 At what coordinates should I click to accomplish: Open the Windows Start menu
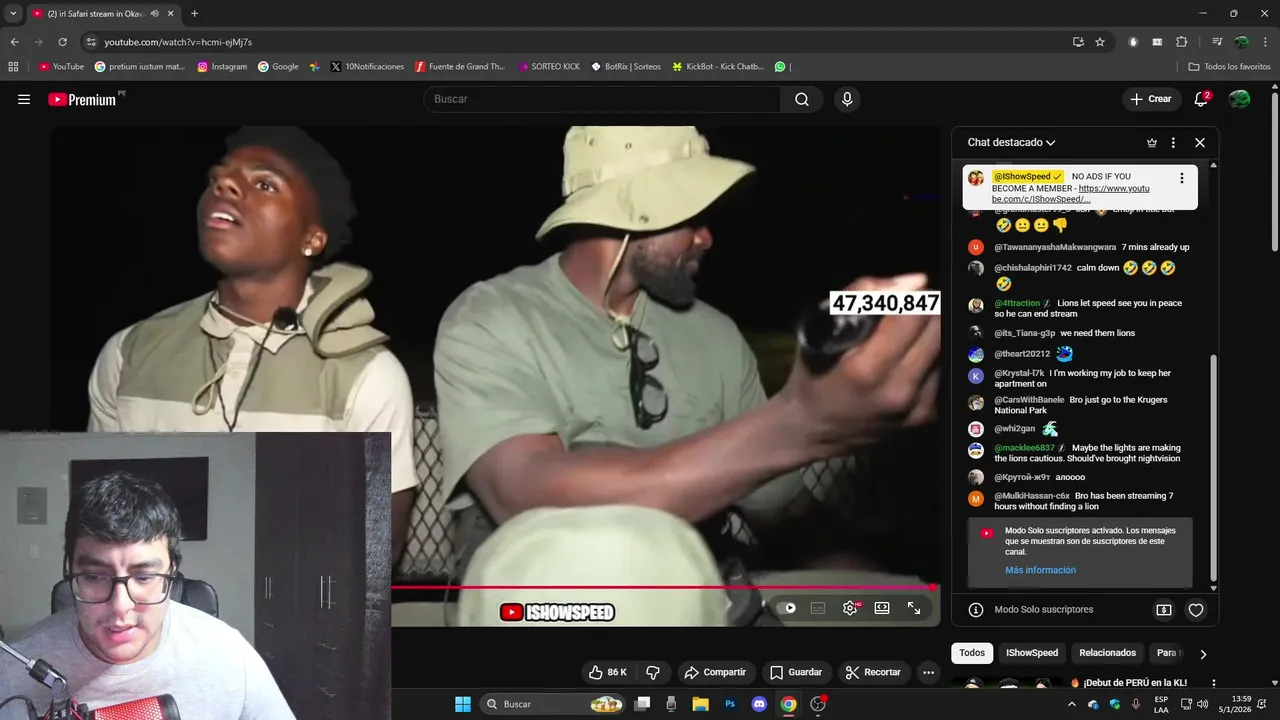point(463,704)
